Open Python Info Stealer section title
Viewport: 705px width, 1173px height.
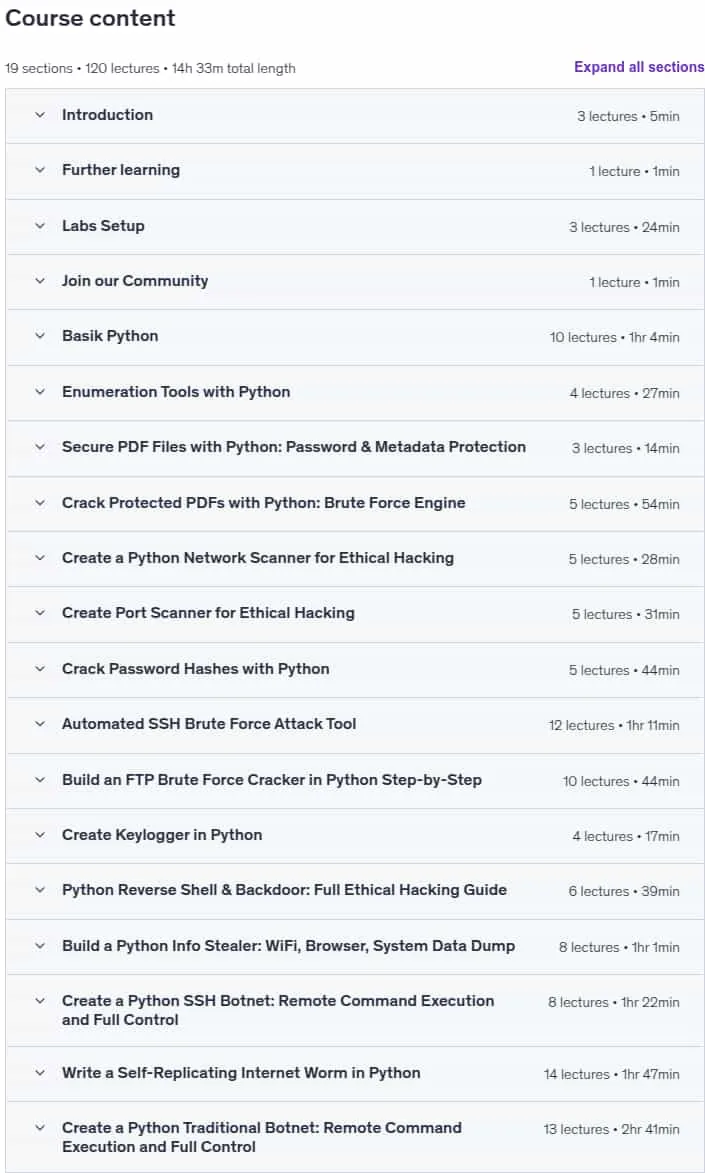pos(288,946)
